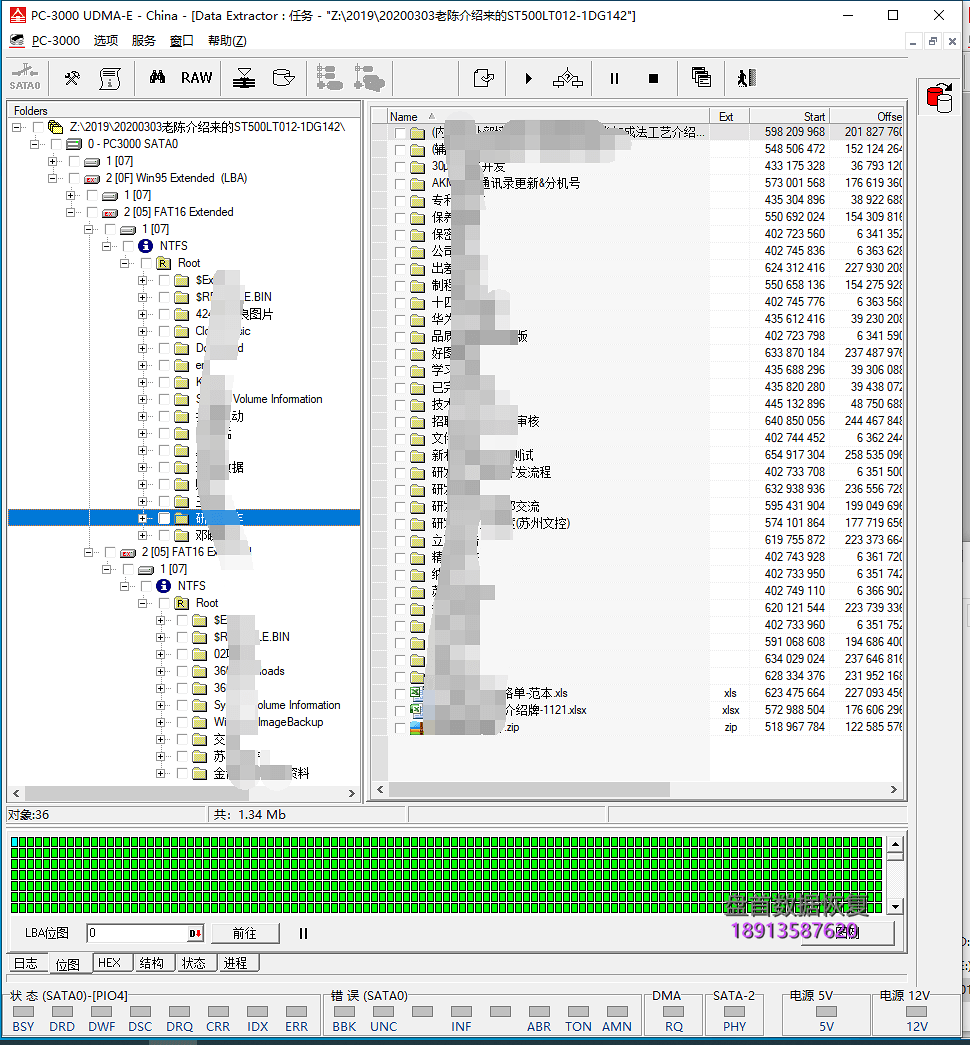
Task: Click the branching nodes toolbar icon
Action: coord(568,79)
